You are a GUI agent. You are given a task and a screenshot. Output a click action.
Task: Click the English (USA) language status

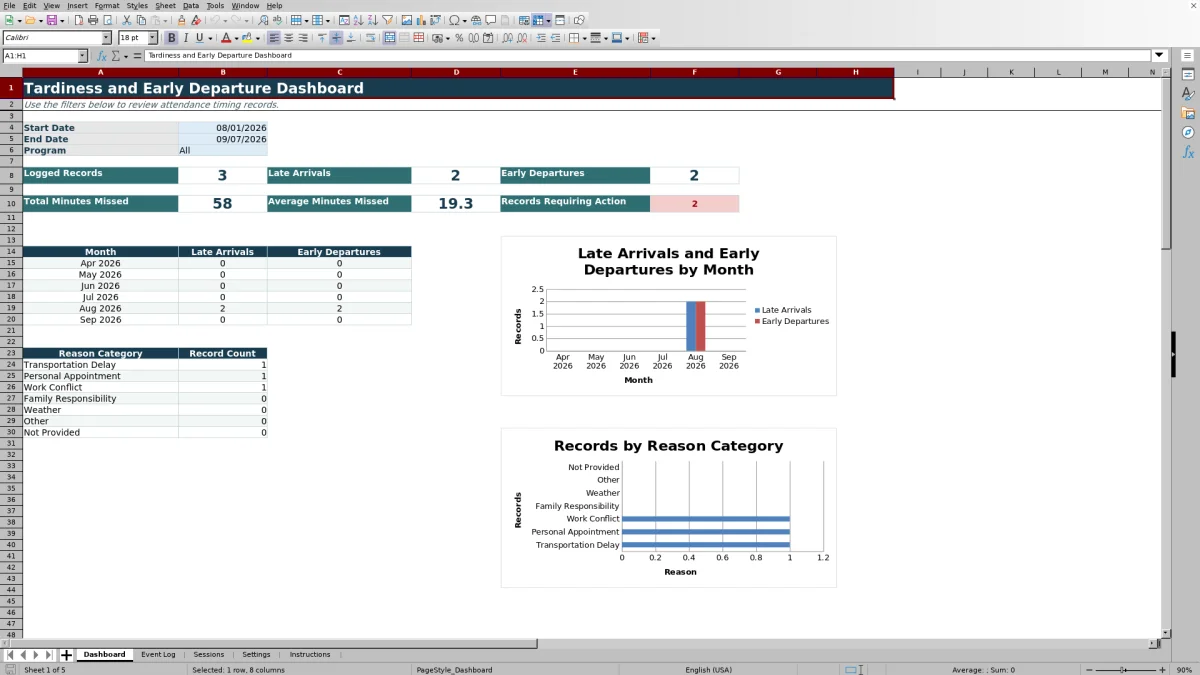[x=708, y=670]
